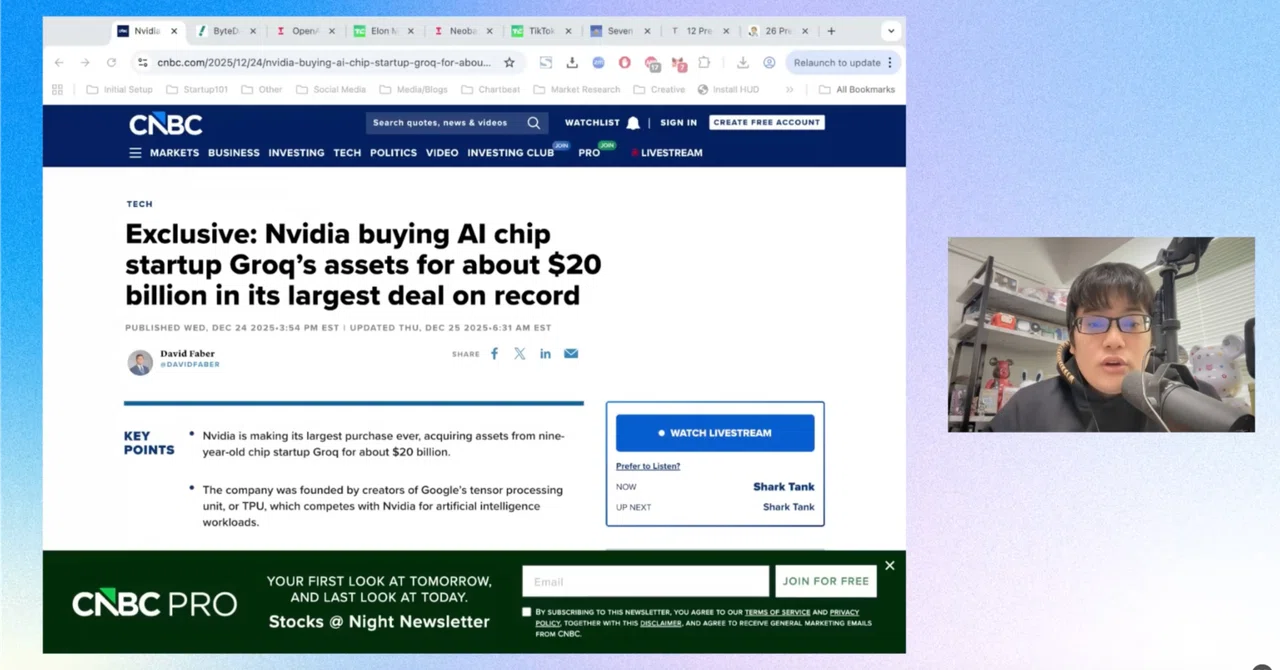Image resolution: width=1280 pixels, height=670 pixels.
Task: Click the browser forward arrow
Action: (x=85, y=62)
